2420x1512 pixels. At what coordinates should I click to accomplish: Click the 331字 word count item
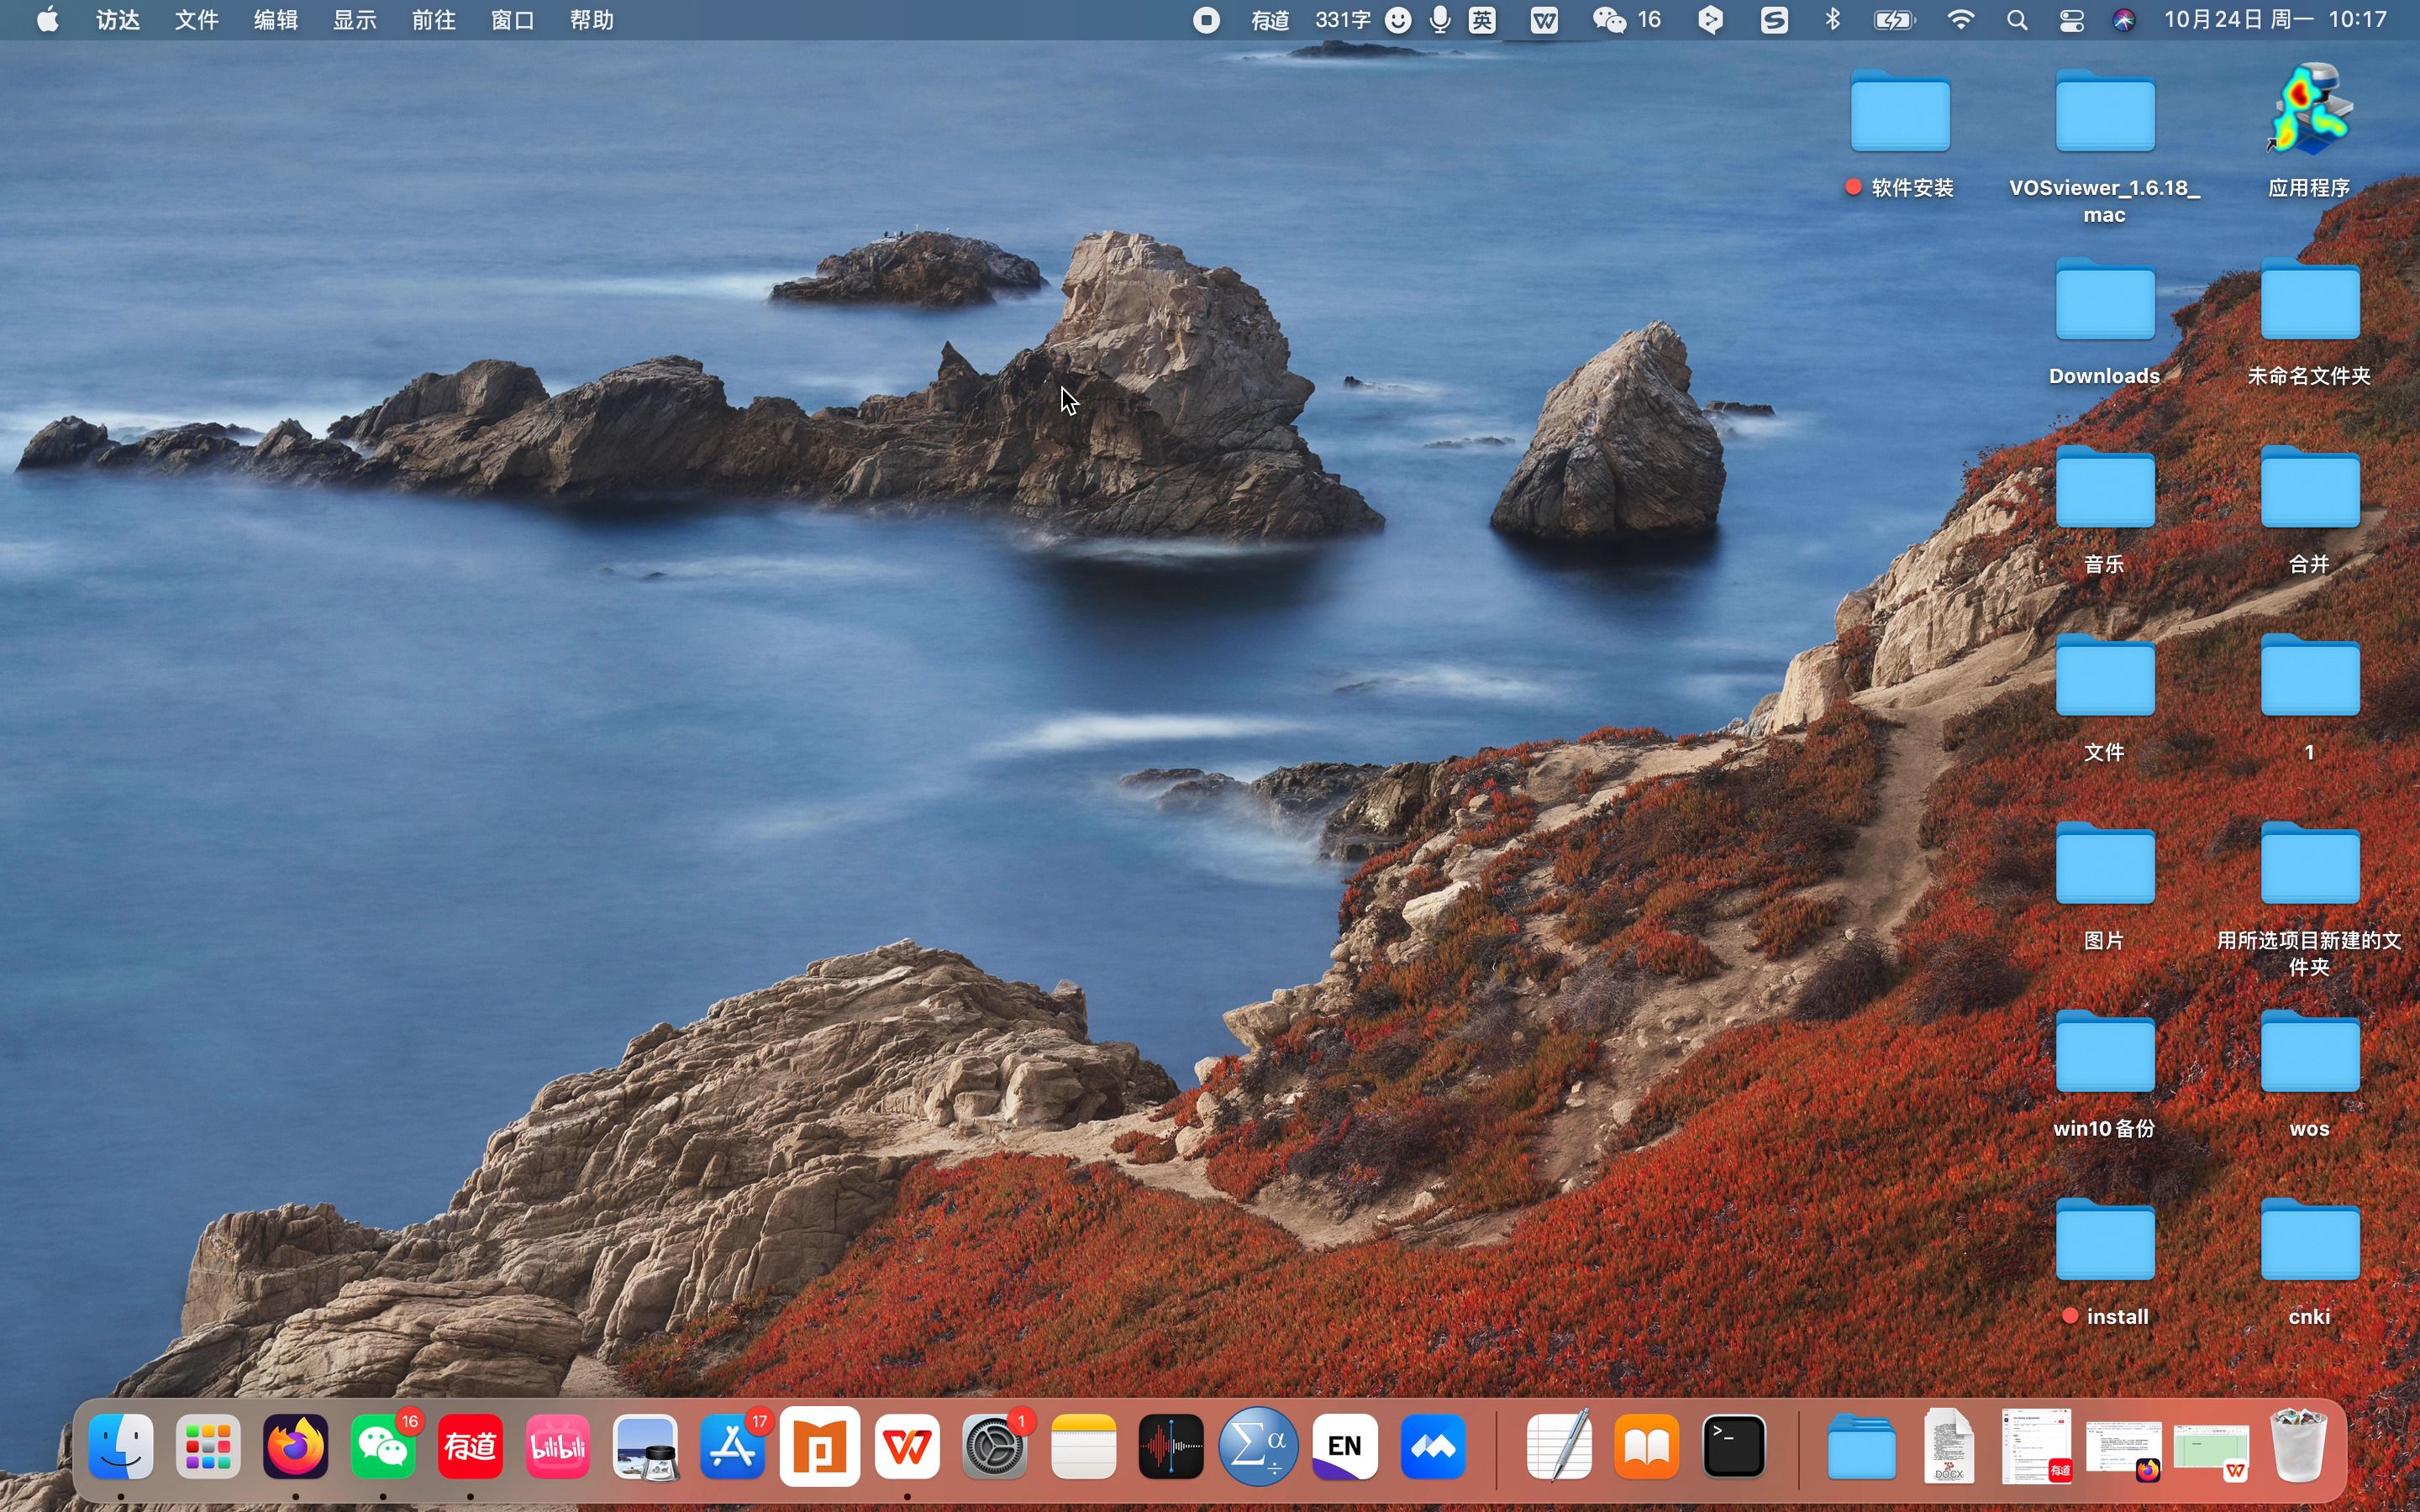pyautogui.click(x=1343, y=20)
